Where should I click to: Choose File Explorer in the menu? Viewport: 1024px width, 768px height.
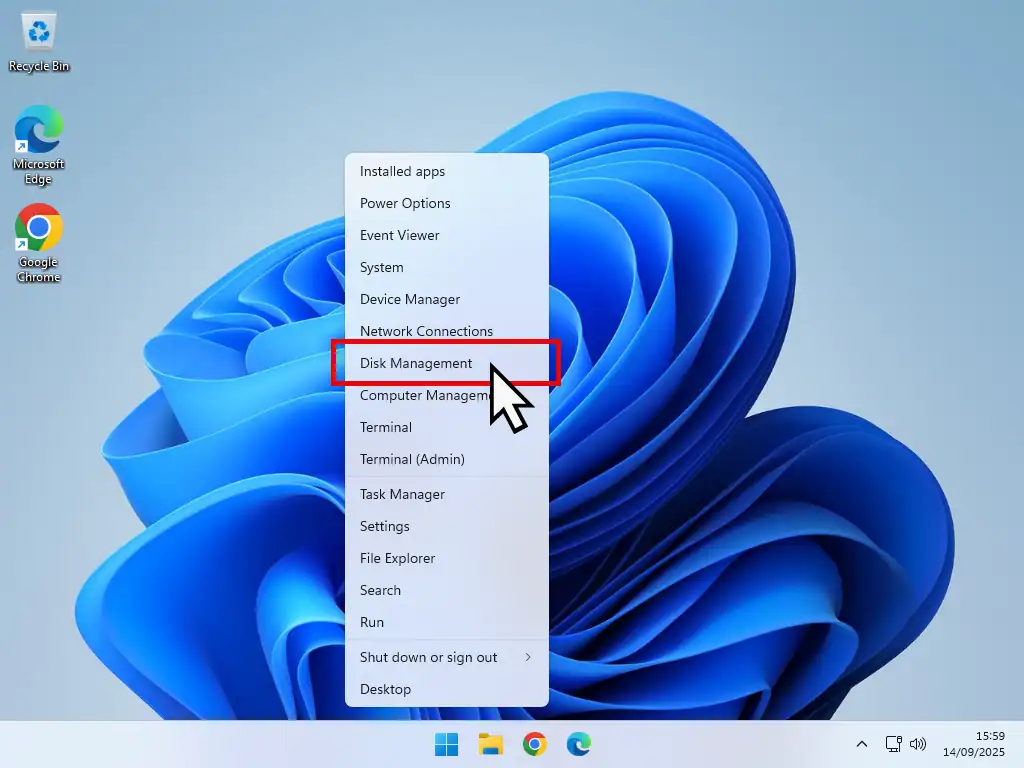447,558
